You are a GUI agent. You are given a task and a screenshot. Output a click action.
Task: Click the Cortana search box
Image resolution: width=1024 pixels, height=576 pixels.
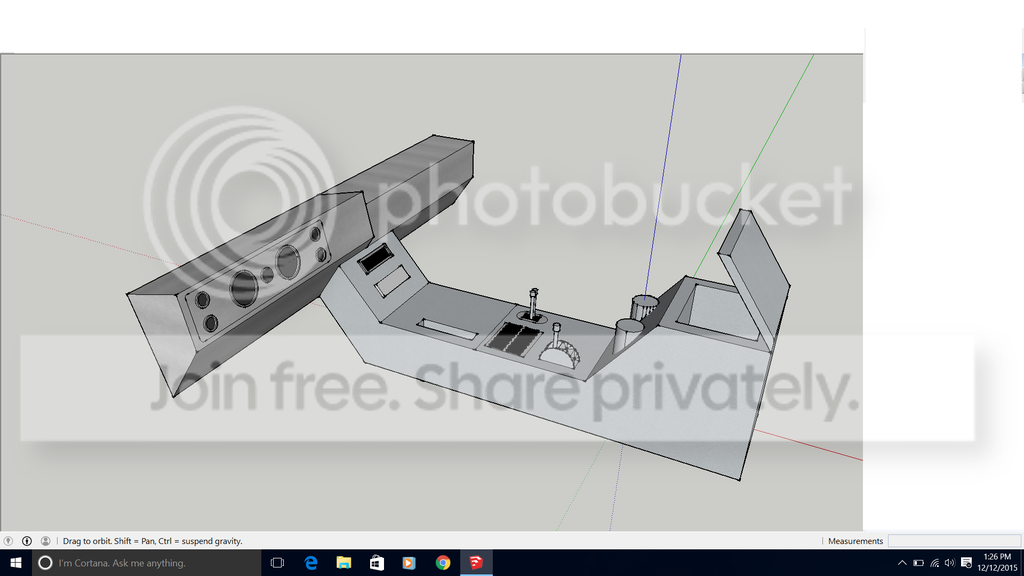[146, 562]
